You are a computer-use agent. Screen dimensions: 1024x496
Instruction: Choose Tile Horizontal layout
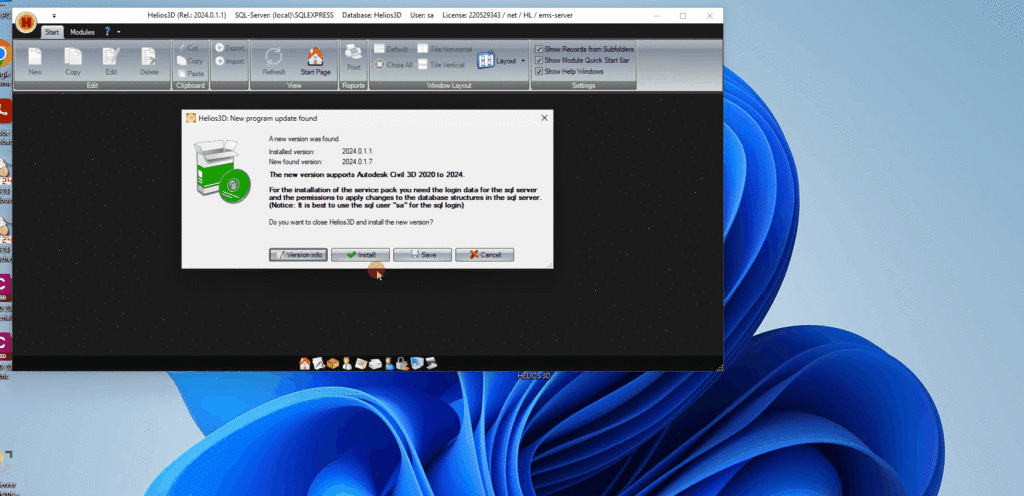click(444, 49)
